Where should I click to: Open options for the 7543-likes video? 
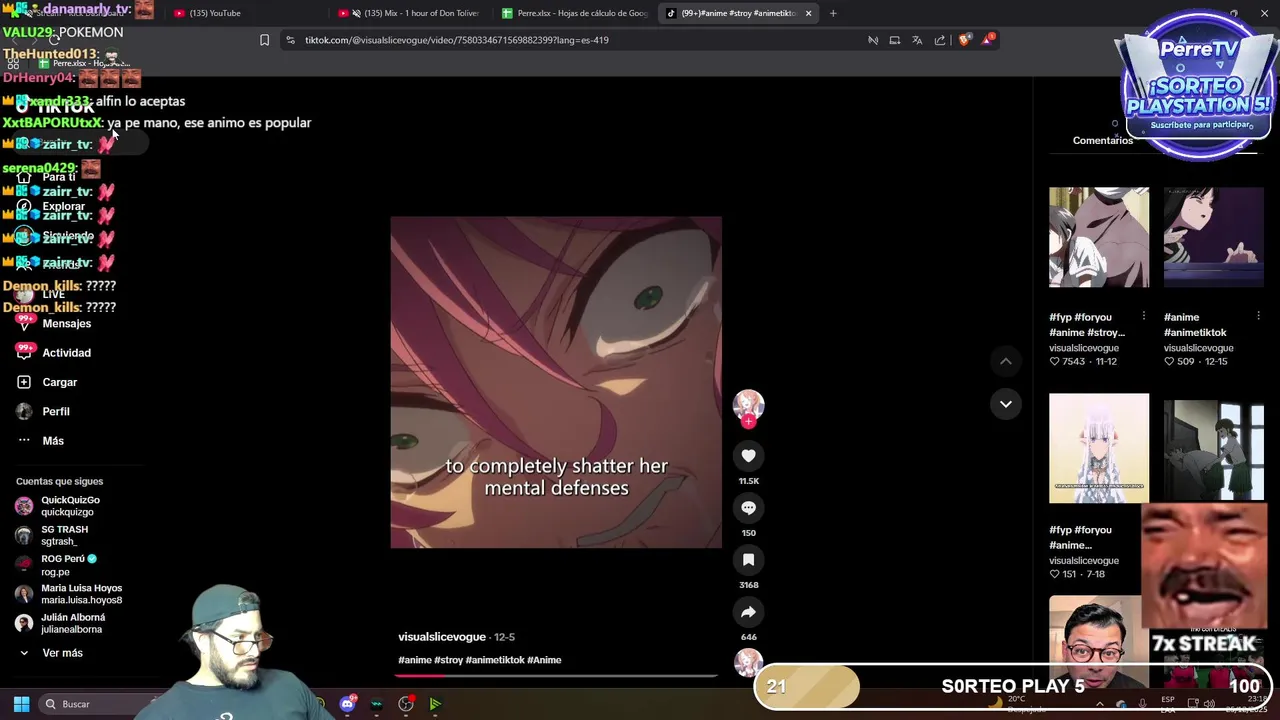(x=1144, y=316)
